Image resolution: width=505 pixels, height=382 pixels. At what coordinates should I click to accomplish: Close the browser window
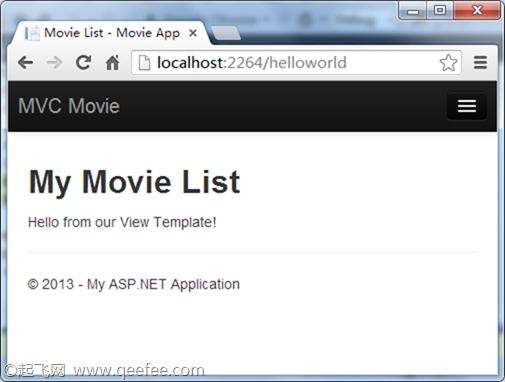(477, 11)
